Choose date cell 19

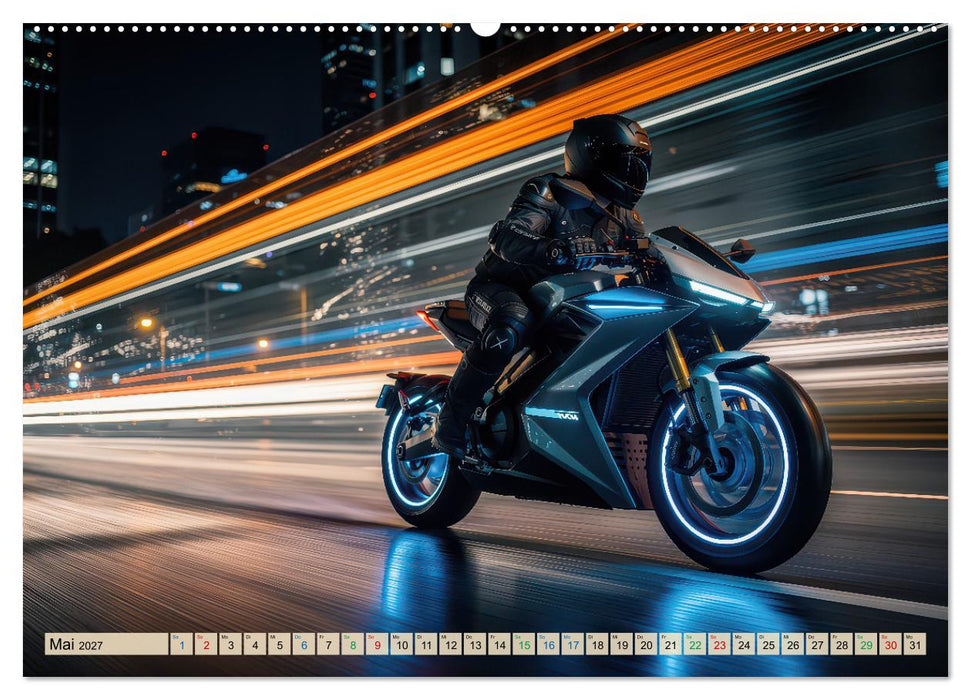point(622,644)
